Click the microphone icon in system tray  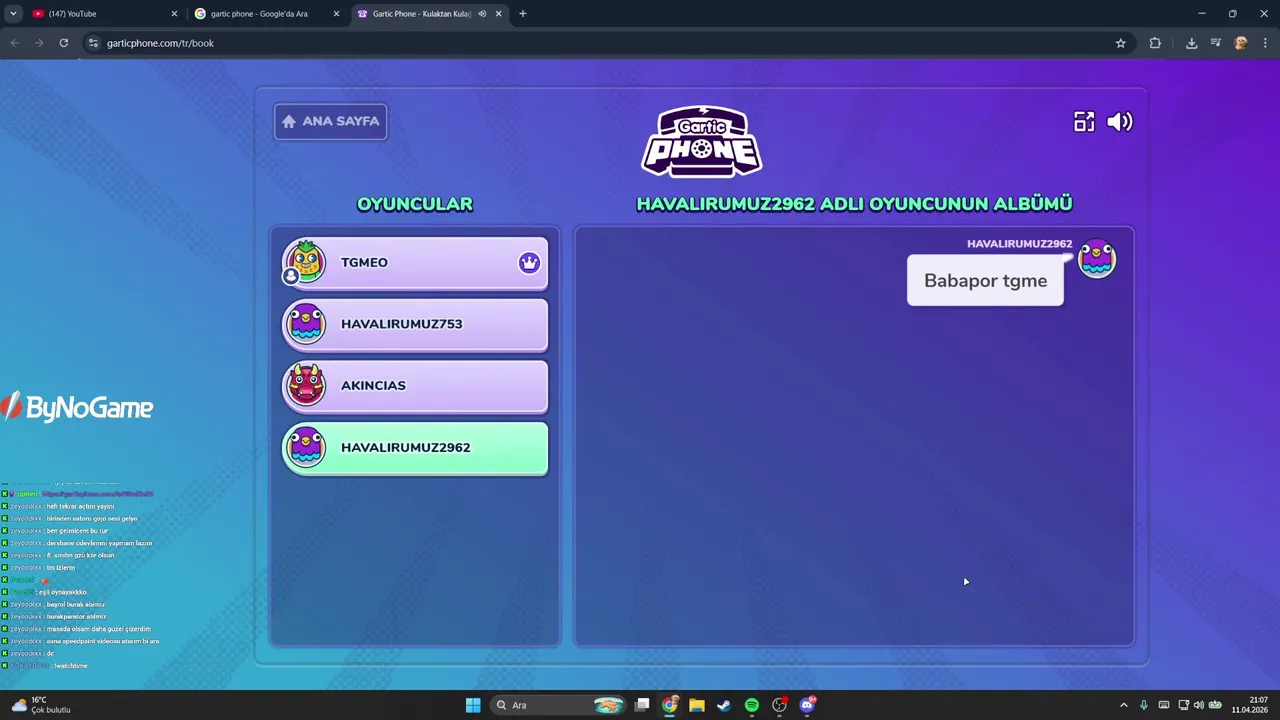pyautogui.click(x=1144, y=705)
